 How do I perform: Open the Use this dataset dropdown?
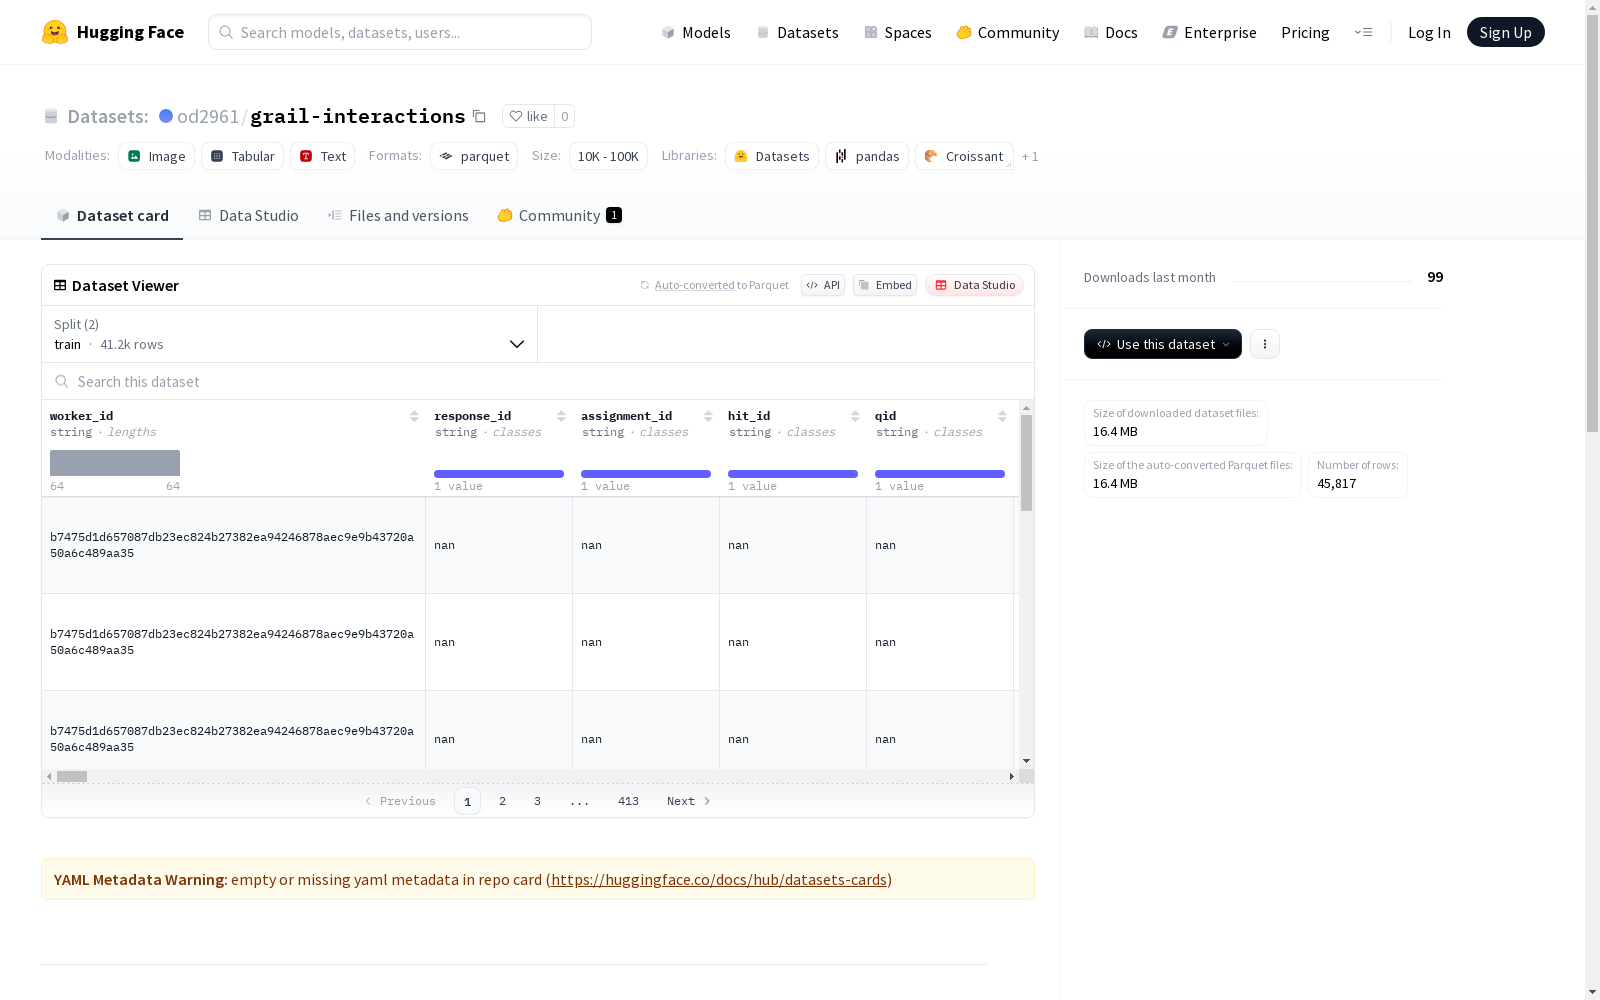1163,344
